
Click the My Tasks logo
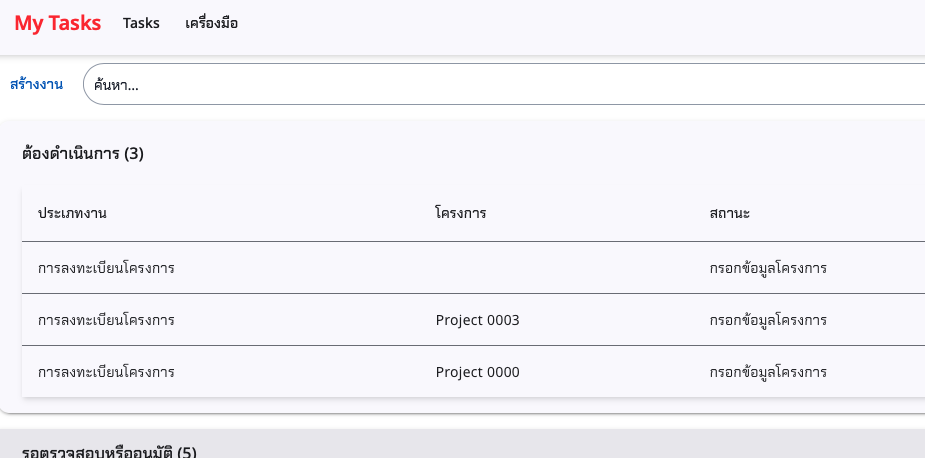click(x=58, y=23)
